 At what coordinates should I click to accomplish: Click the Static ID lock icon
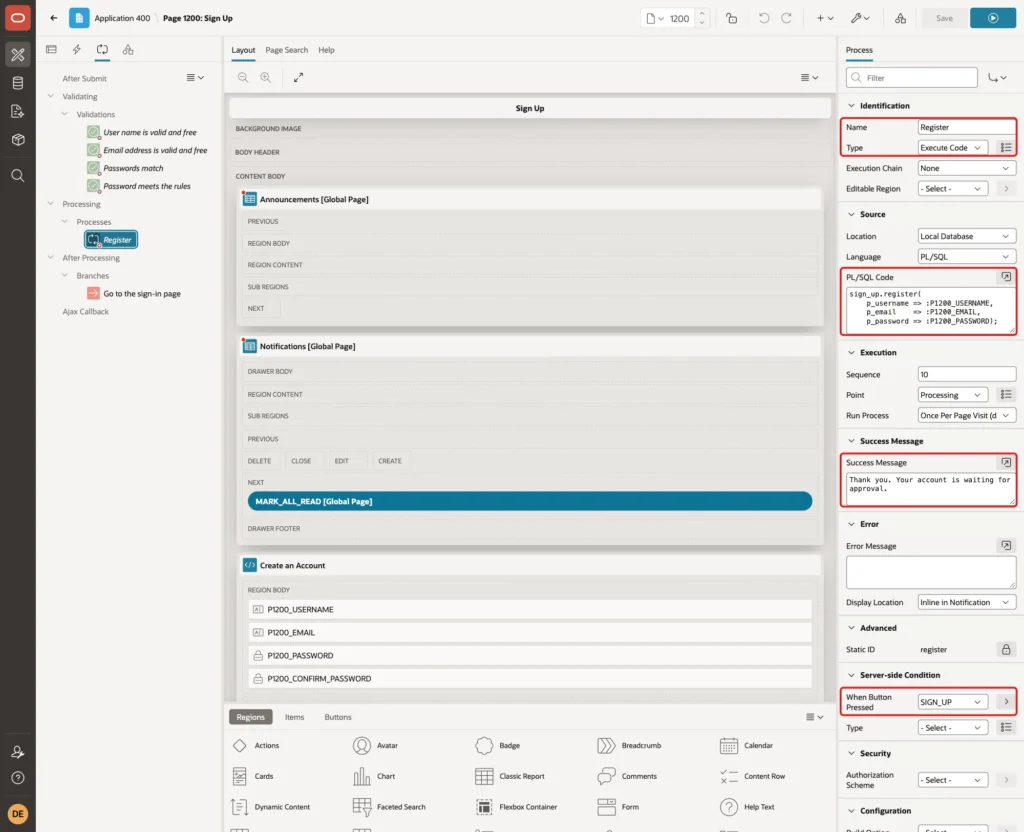click(1006, 650)
